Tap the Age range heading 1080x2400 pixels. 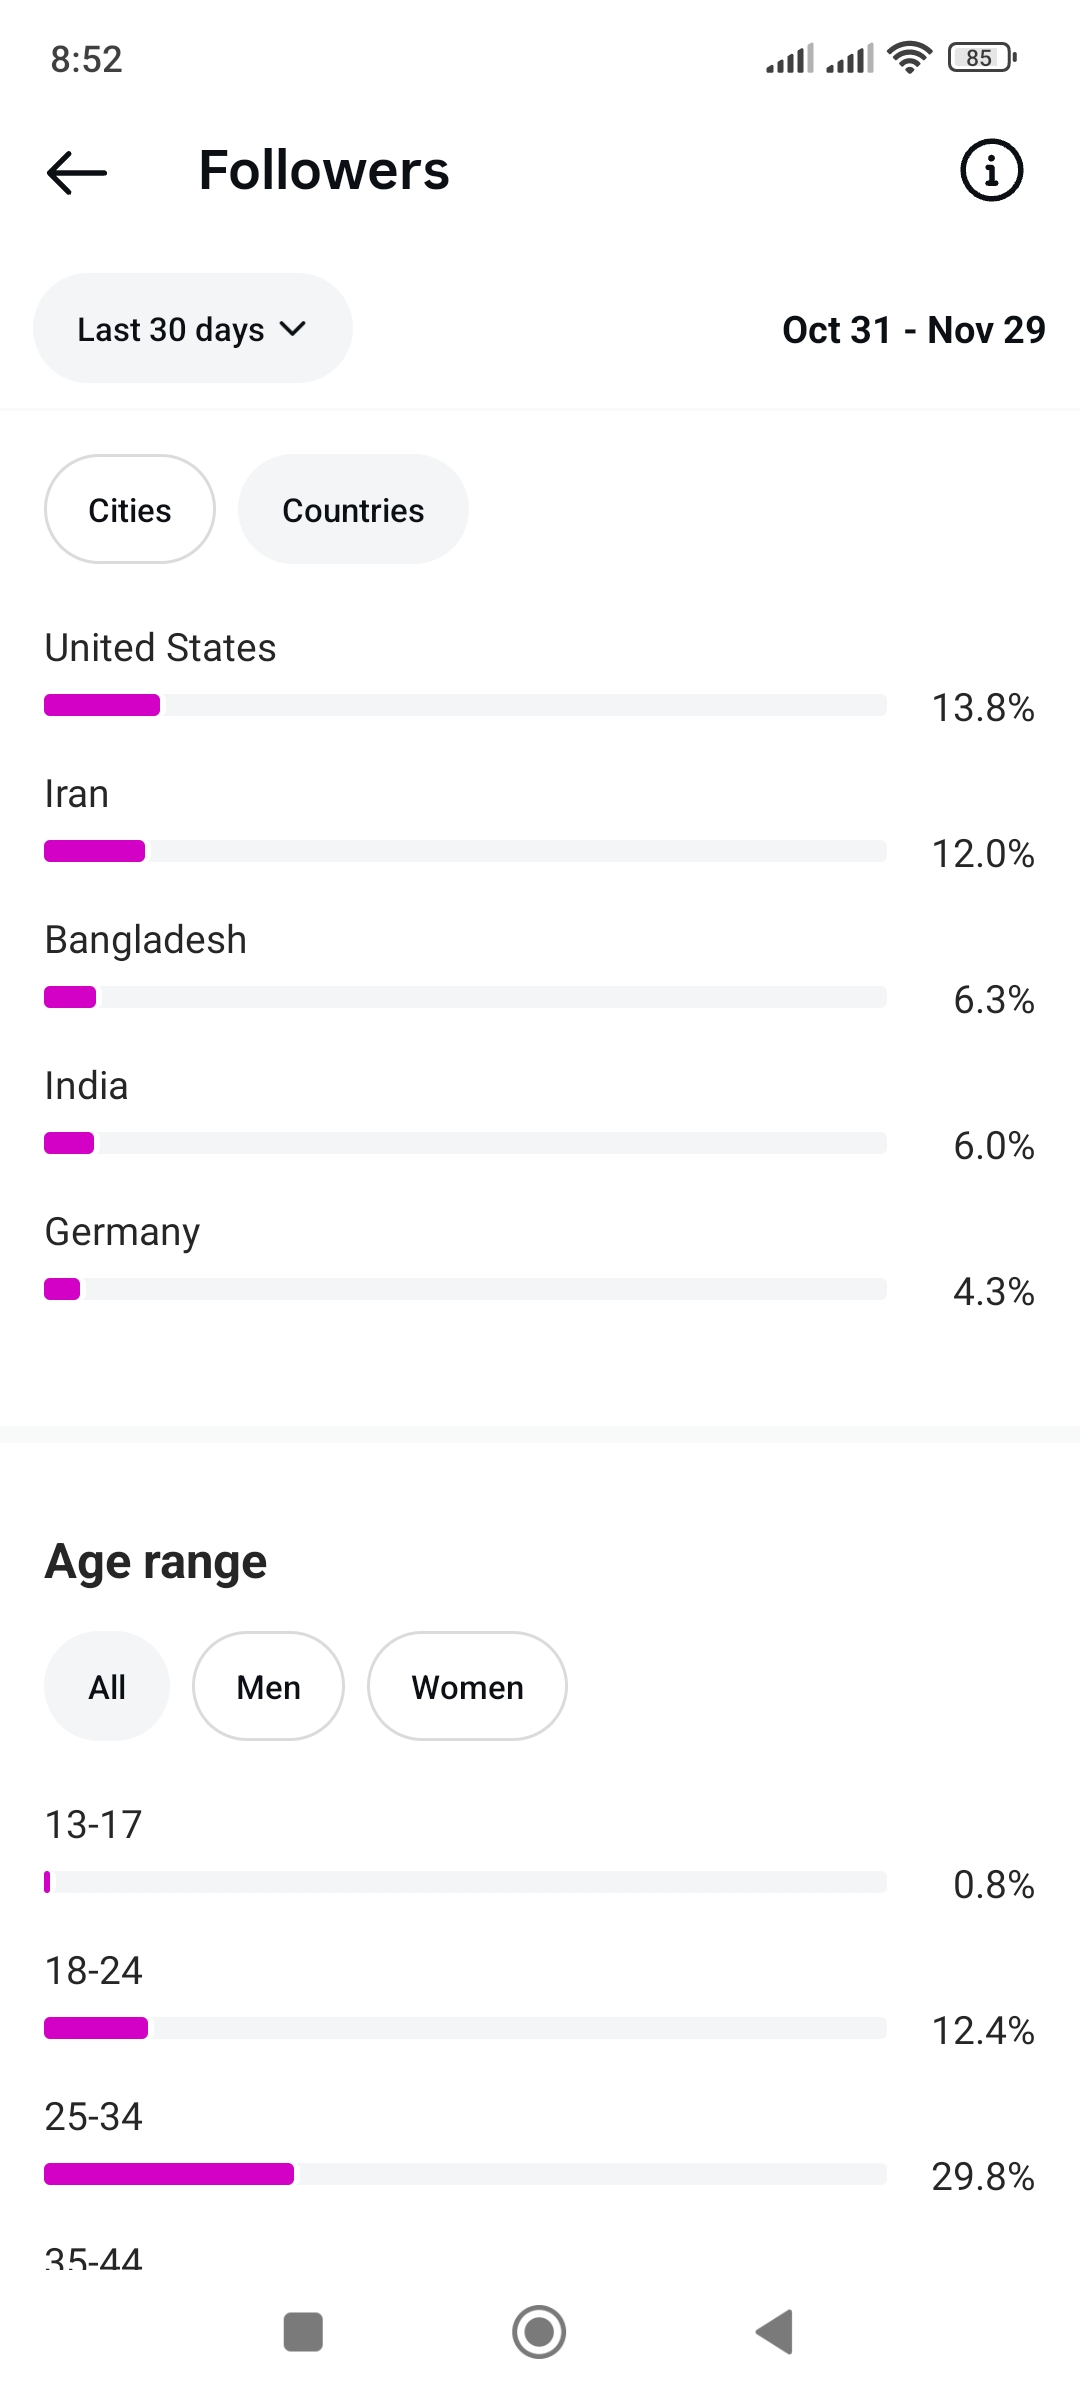(156, 1562)
